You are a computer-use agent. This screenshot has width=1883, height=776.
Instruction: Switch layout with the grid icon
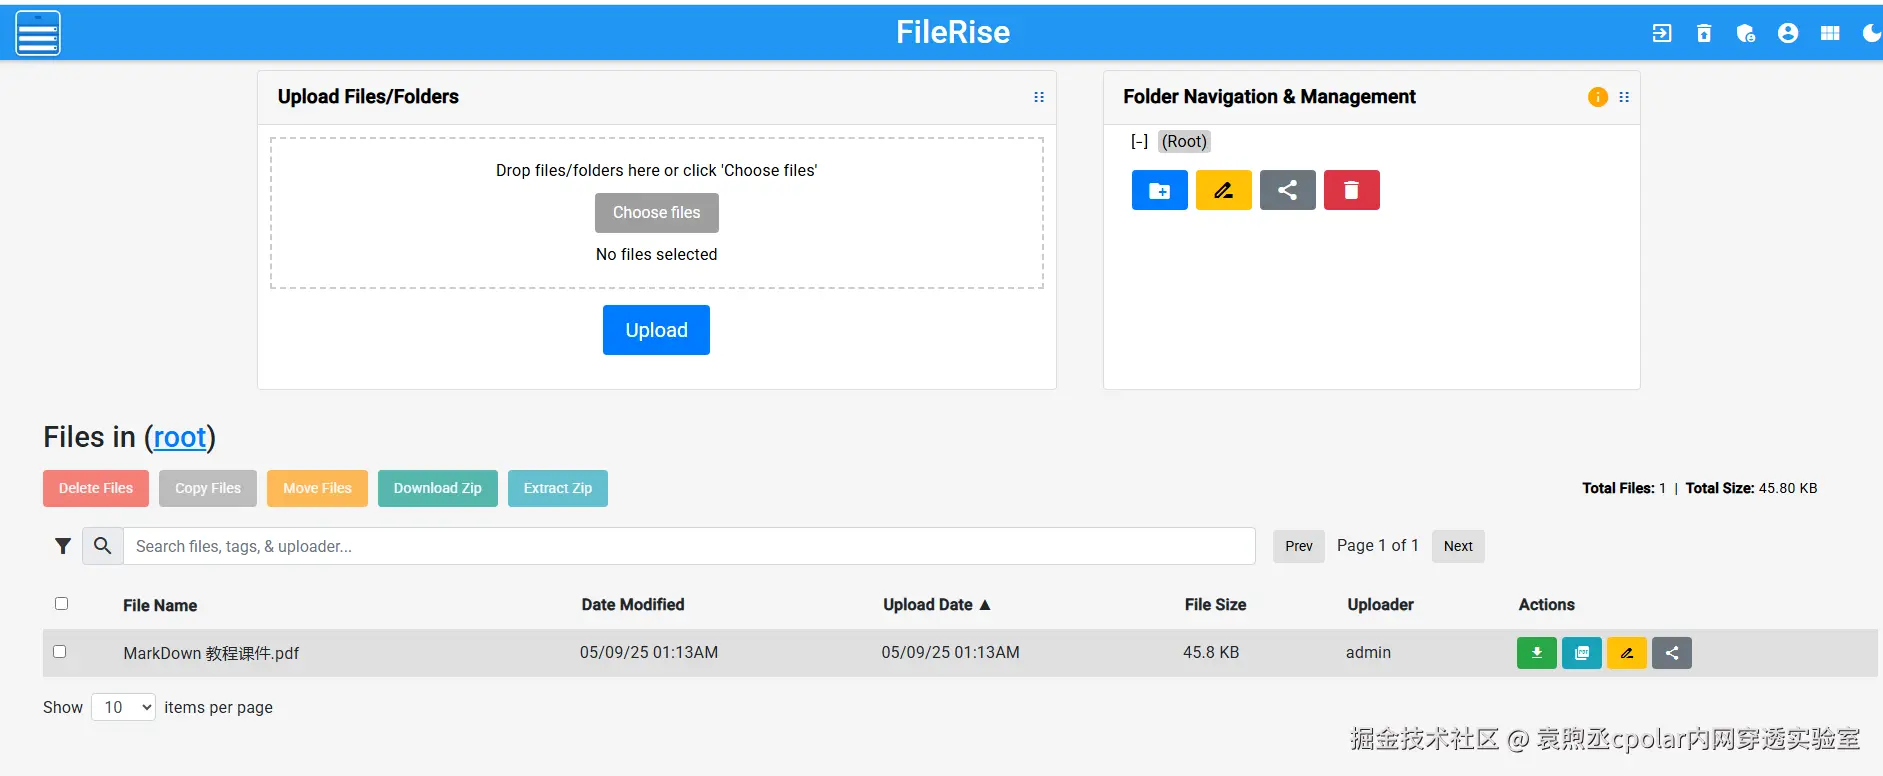(x=1830, y=33)
